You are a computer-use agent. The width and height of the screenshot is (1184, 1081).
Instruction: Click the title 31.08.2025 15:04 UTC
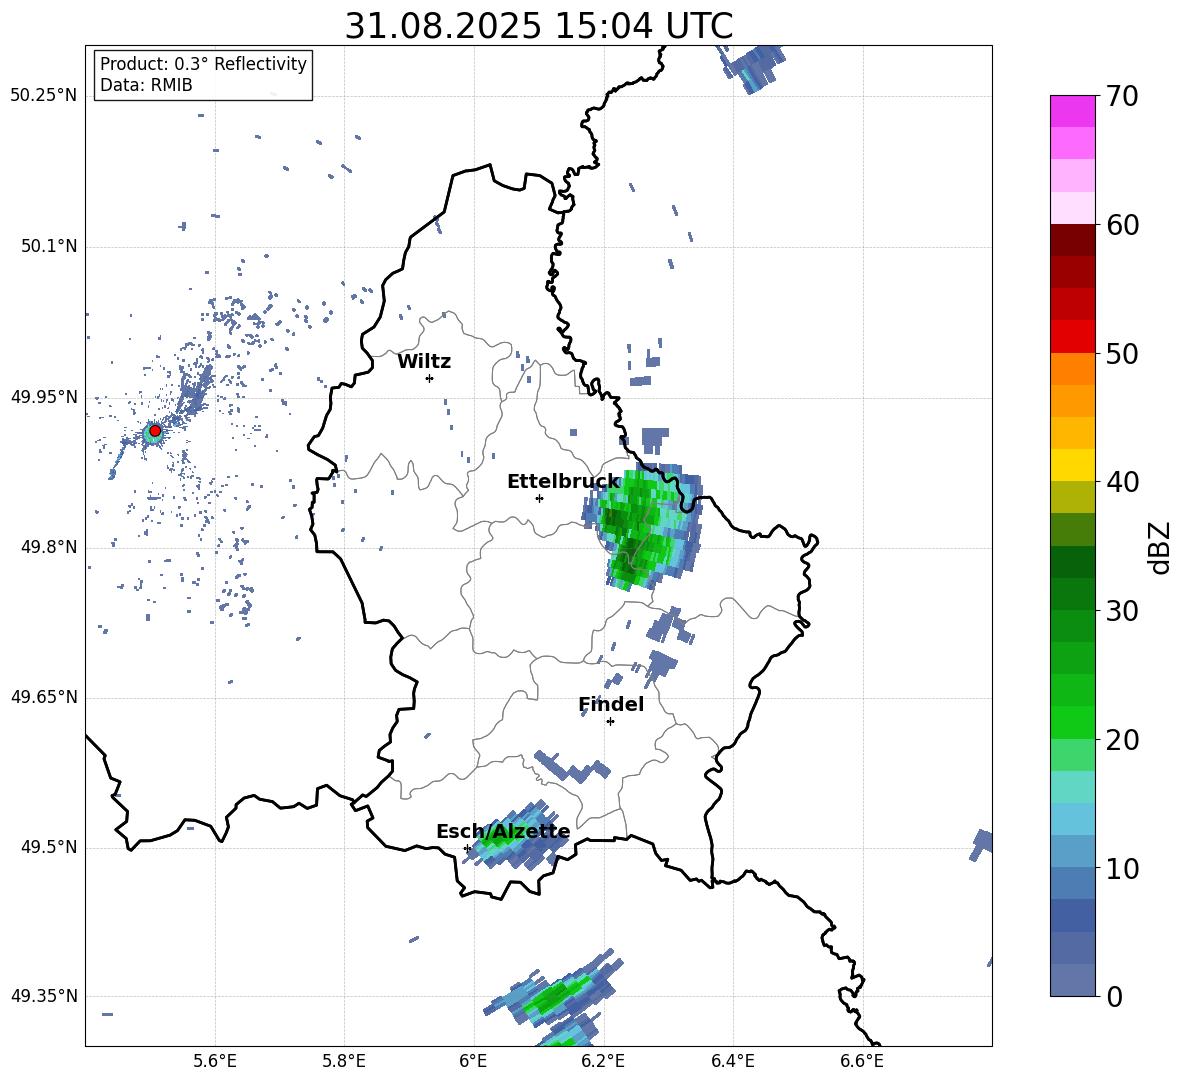click(538, 26)
